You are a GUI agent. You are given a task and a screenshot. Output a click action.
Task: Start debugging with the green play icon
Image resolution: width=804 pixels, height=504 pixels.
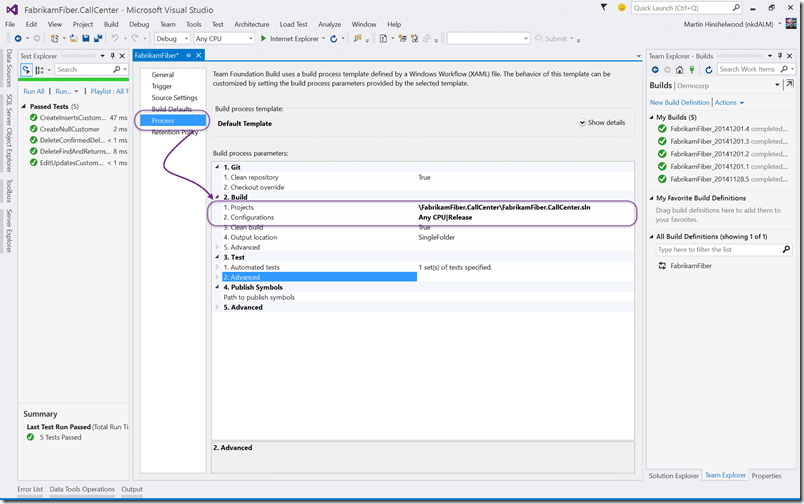(263, 38)
